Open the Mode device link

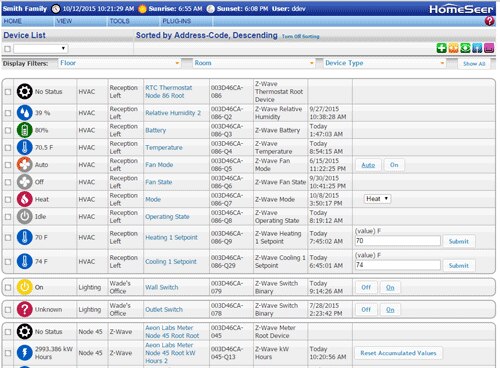tap(153, 199)
